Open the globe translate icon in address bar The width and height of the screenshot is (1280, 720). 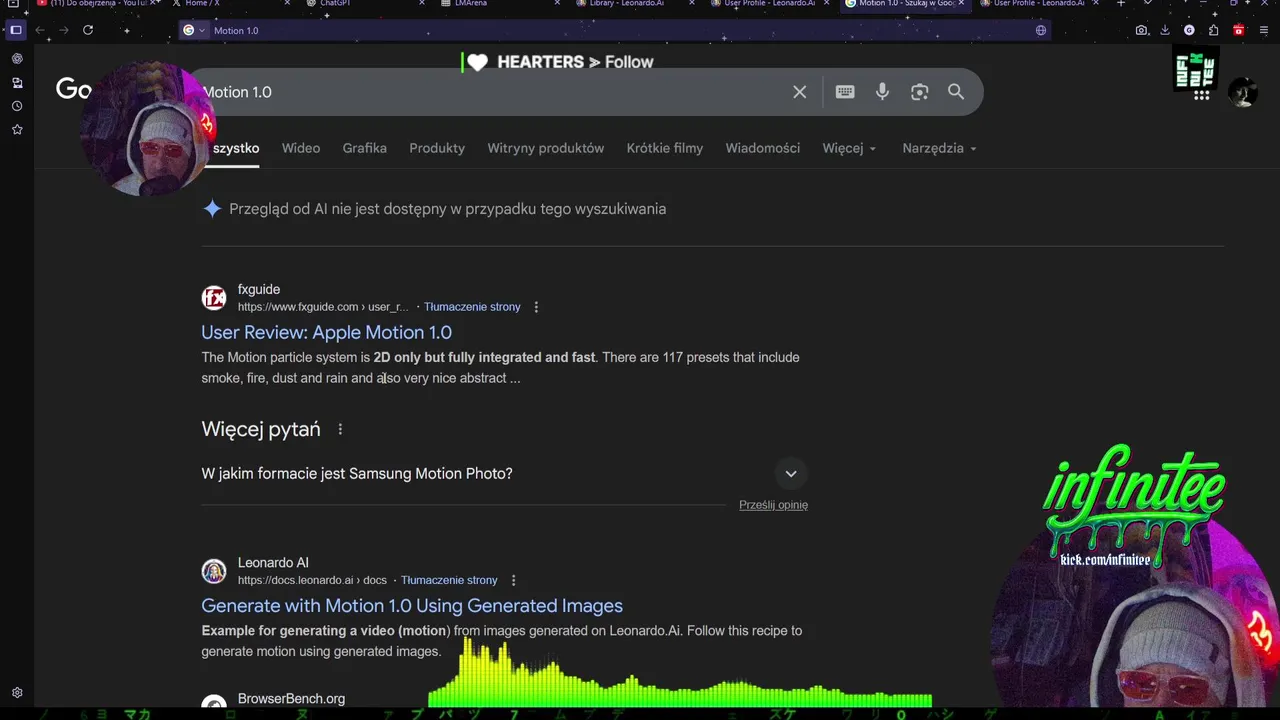(1041, 30)
